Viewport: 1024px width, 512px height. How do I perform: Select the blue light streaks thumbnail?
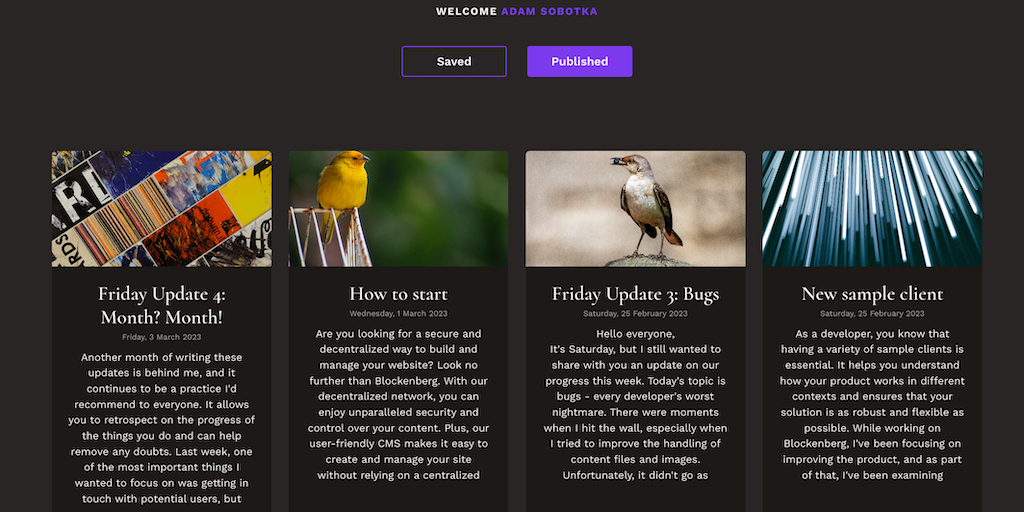tap(872, 209)
